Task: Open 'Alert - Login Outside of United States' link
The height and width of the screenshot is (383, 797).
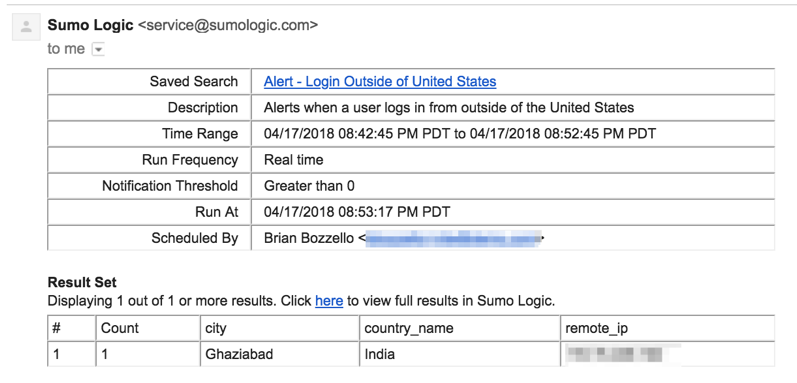Action: click(380, 81)
